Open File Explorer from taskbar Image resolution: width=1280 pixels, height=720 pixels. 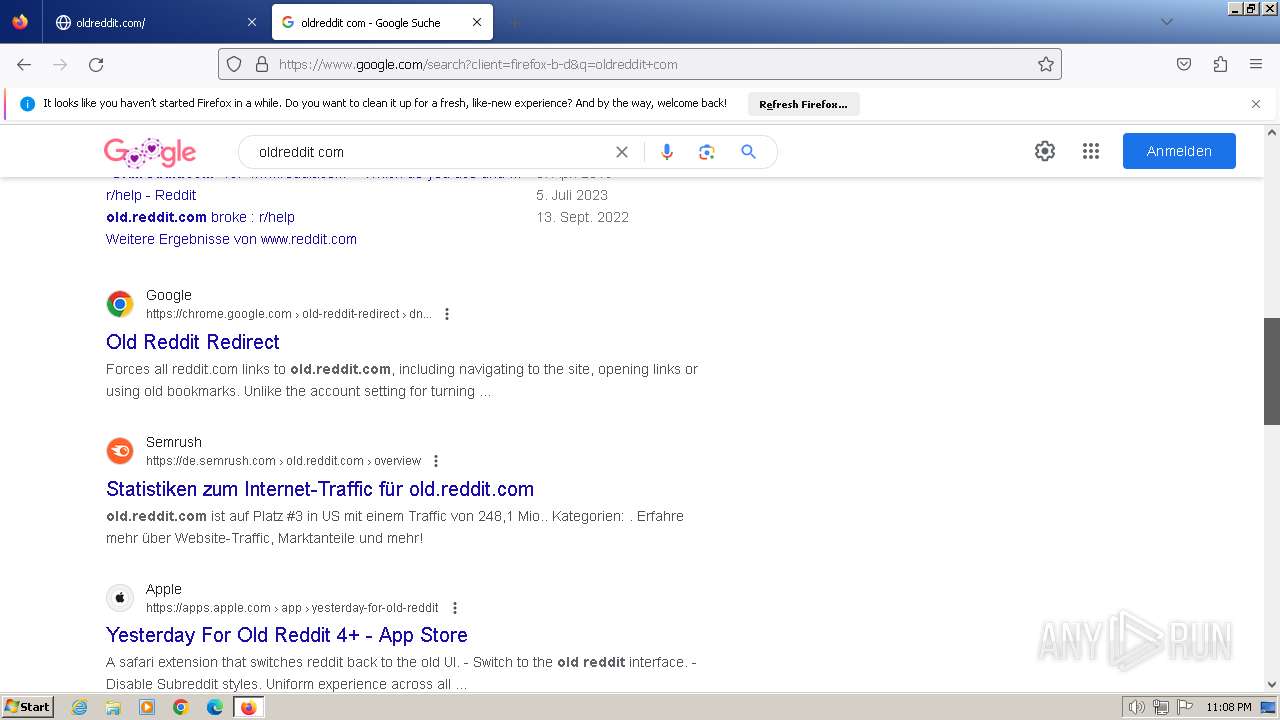pyautogui.click(x=113, y=707)
